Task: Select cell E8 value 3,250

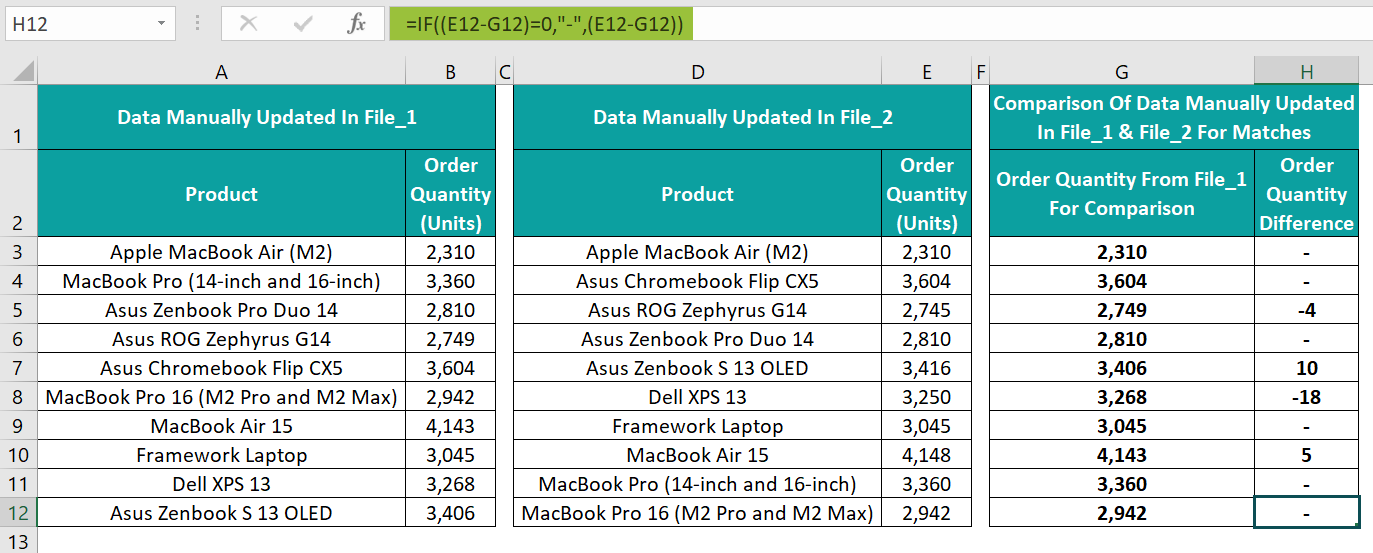Action: tap(927, 397)
